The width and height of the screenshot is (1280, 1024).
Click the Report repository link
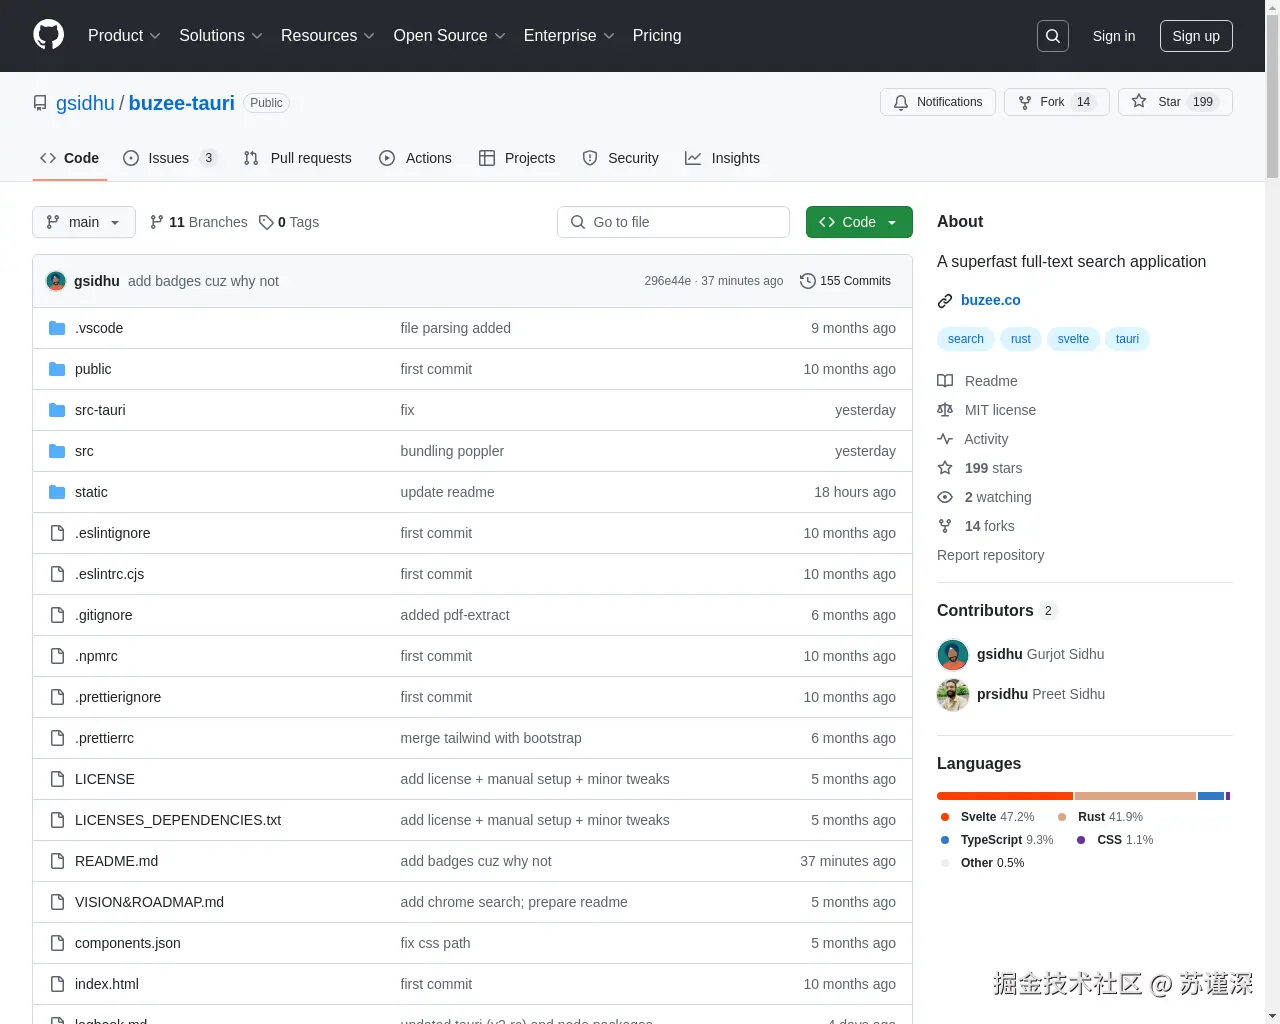coord(990,555)
